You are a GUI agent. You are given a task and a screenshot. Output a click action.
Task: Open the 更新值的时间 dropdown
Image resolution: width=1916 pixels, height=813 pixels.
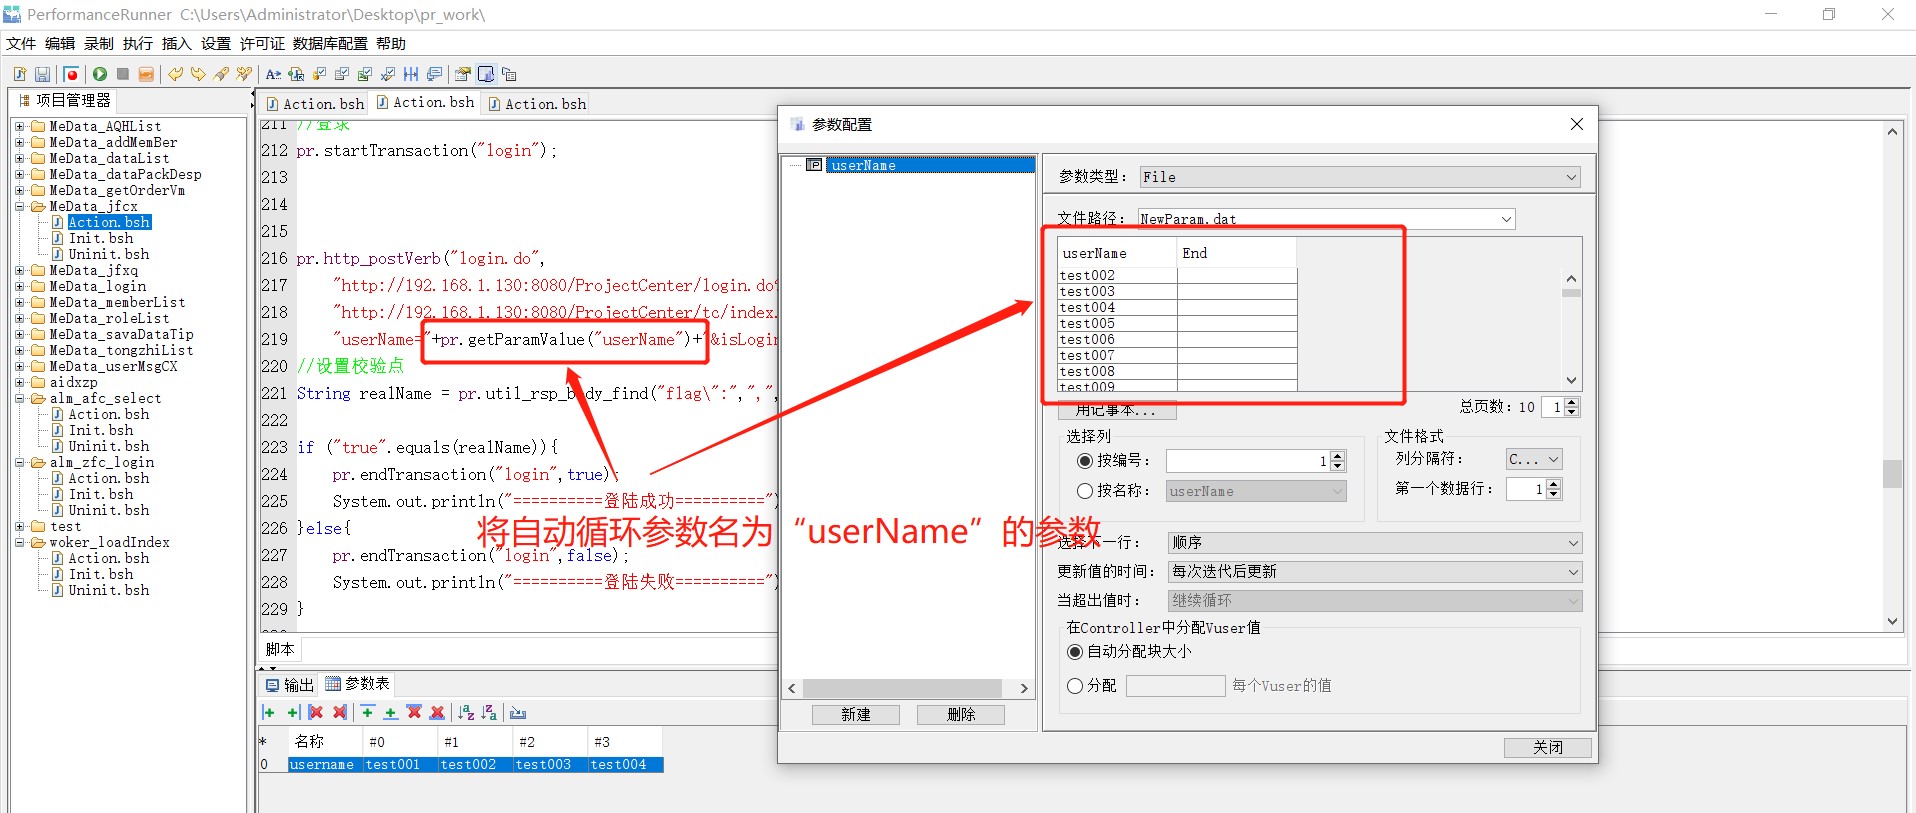1374,572
